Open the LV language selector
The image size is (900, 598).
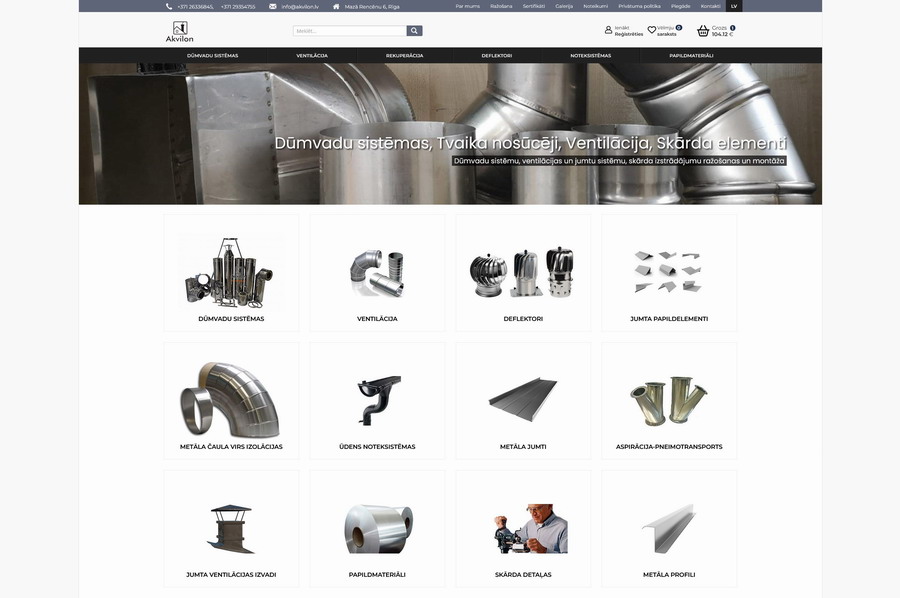pyautogui.click(x=734, y=6)
